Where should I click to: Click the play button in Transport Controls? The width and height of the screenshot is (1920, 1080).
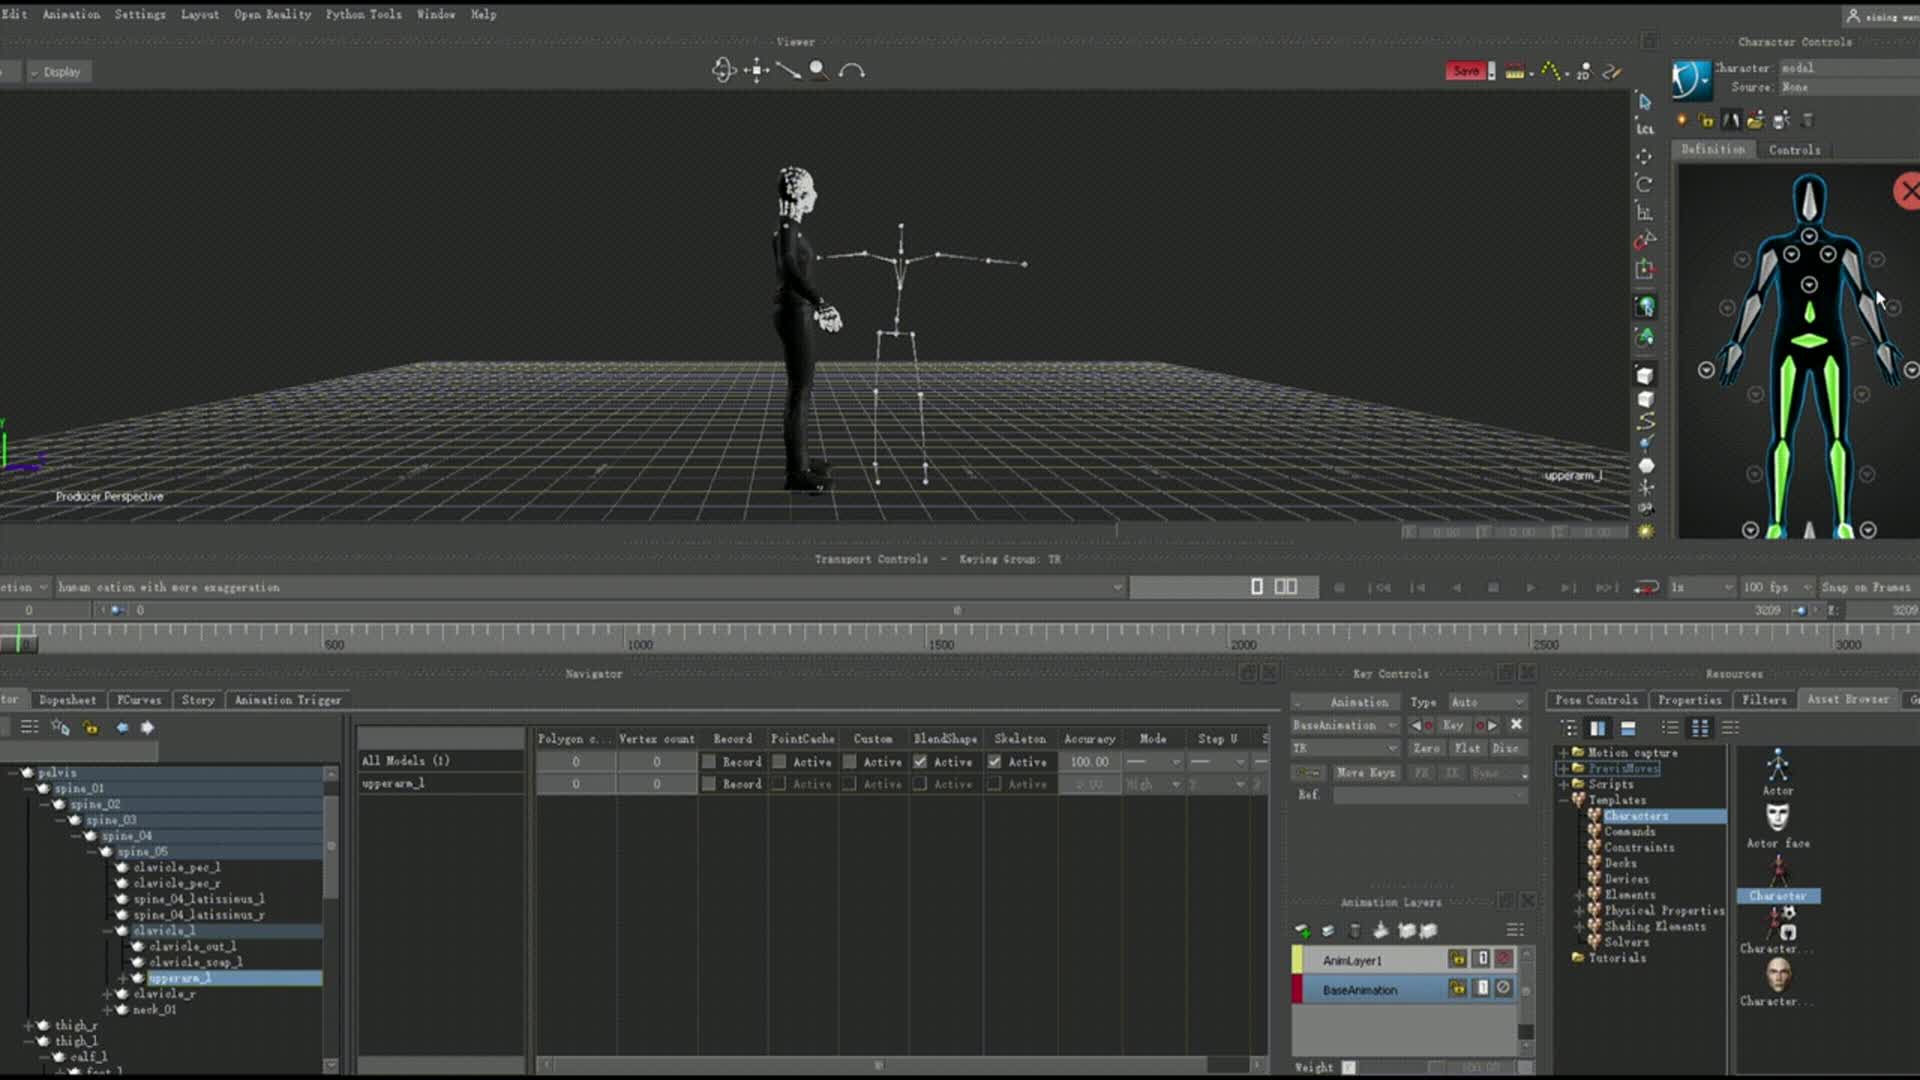(x=1530, y=588)
